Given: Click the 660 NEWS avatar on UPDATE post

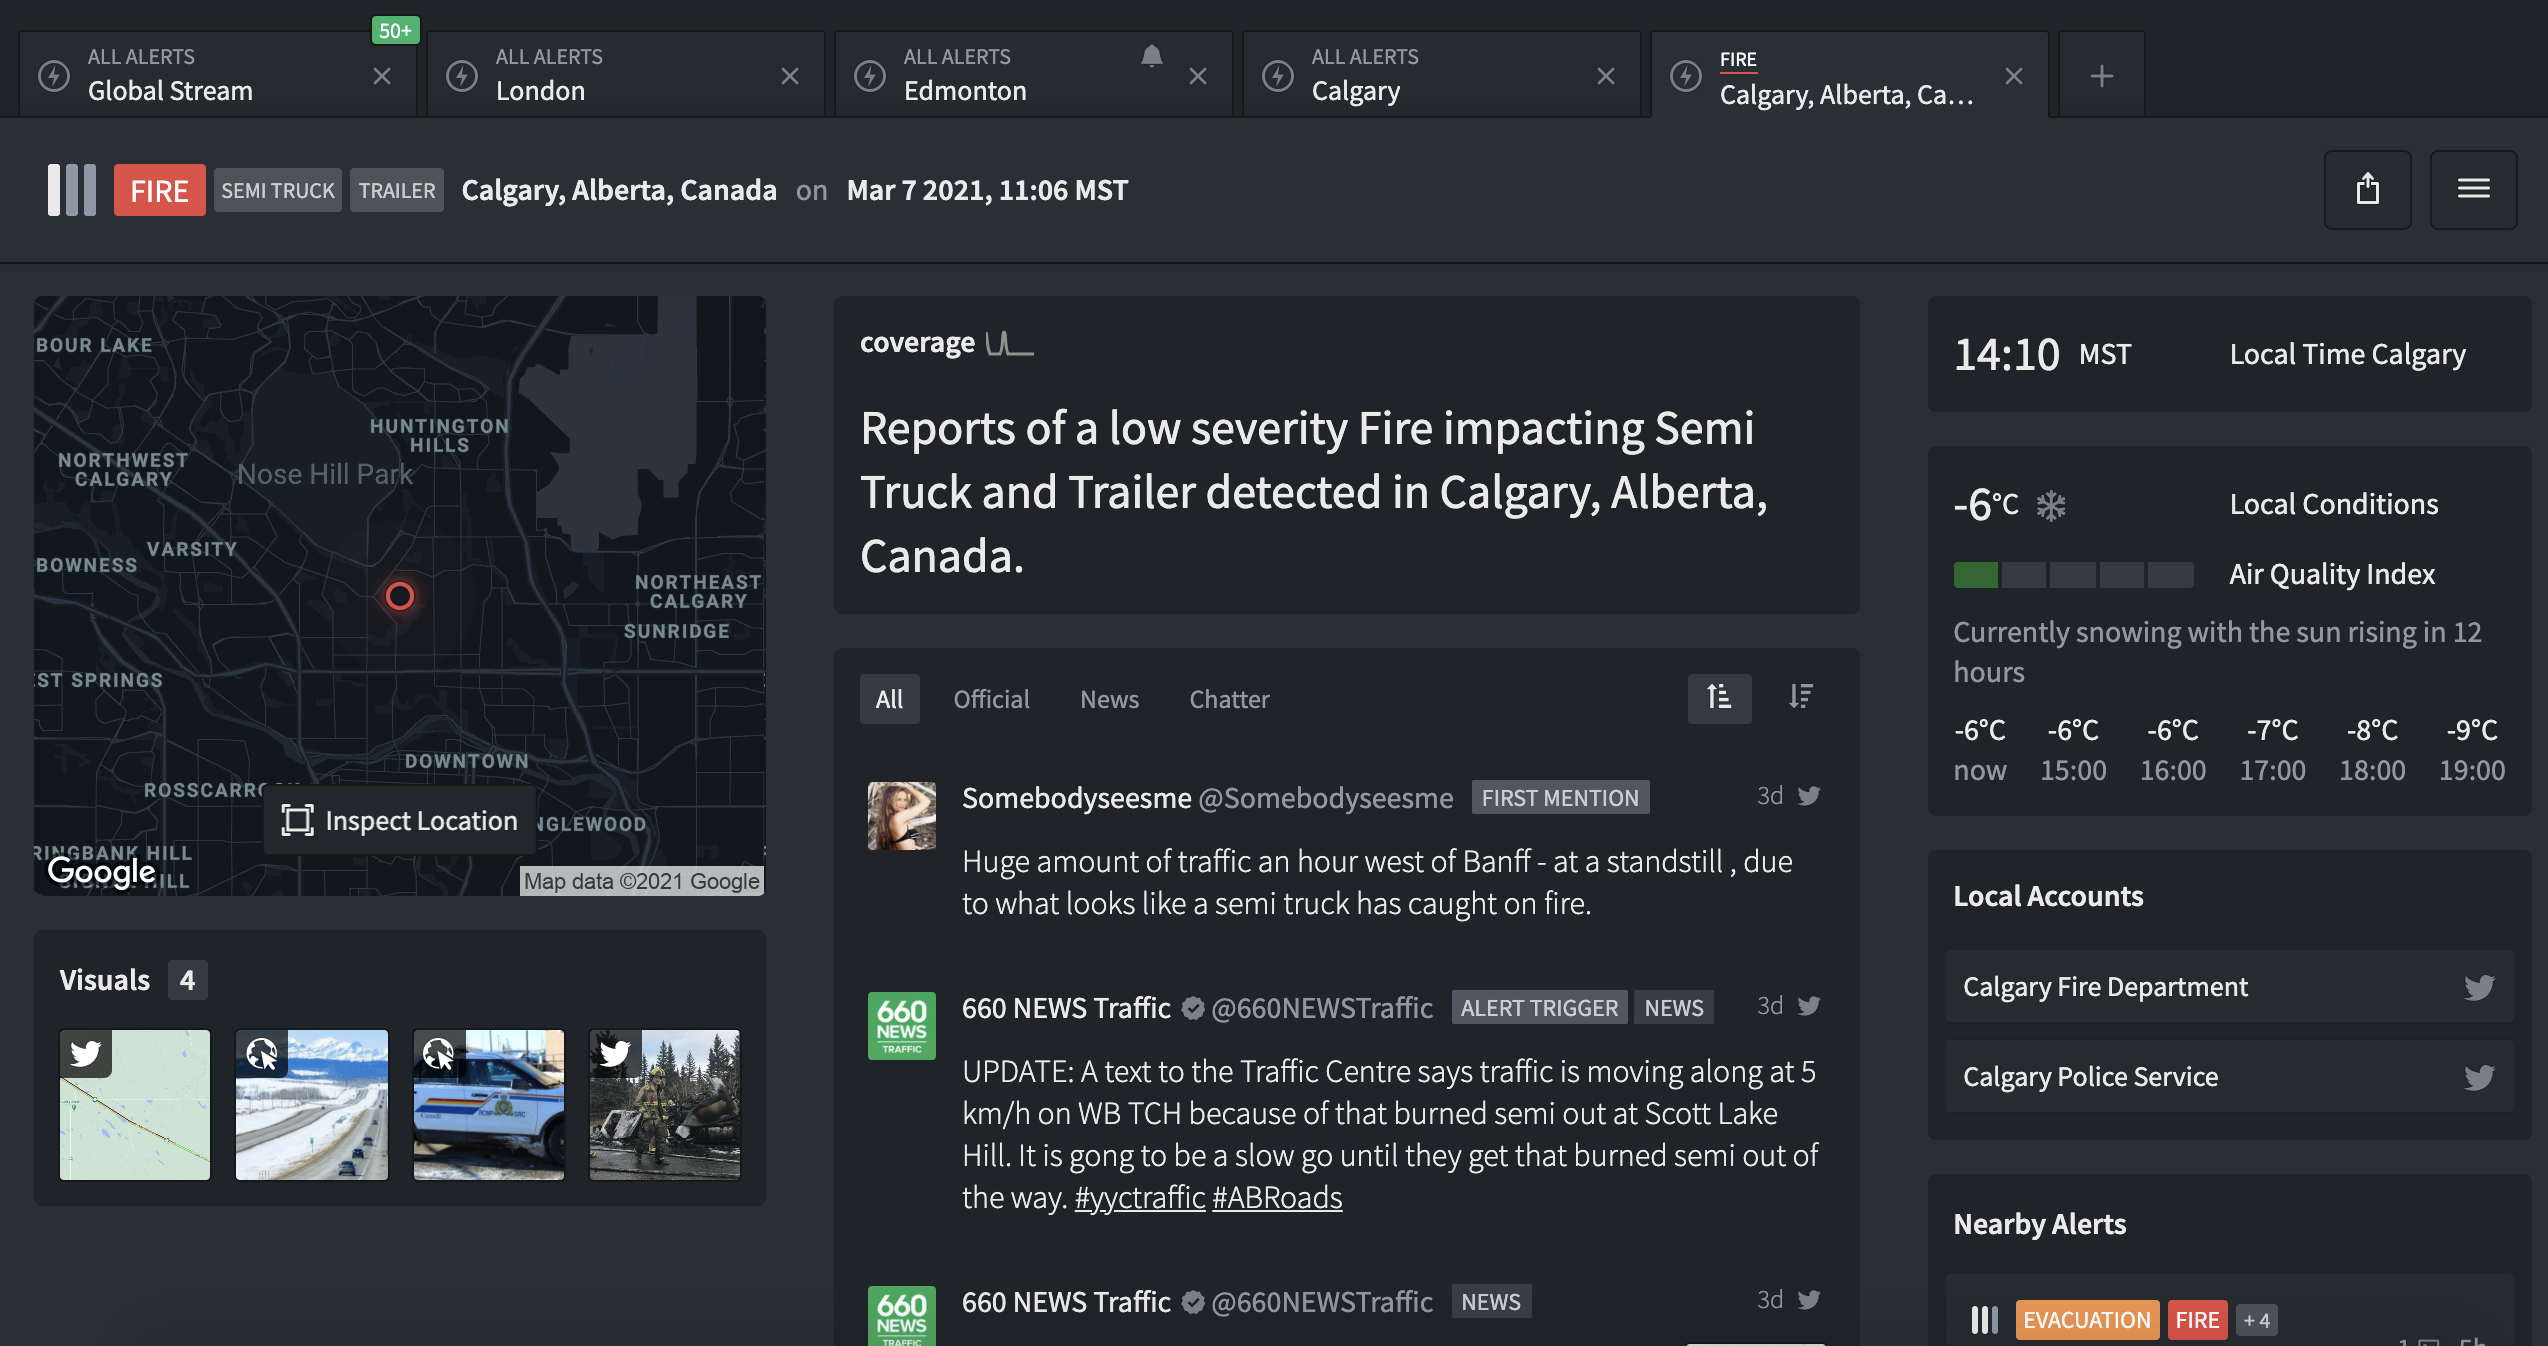Looking at the screenshot, I should point(901,1026).
